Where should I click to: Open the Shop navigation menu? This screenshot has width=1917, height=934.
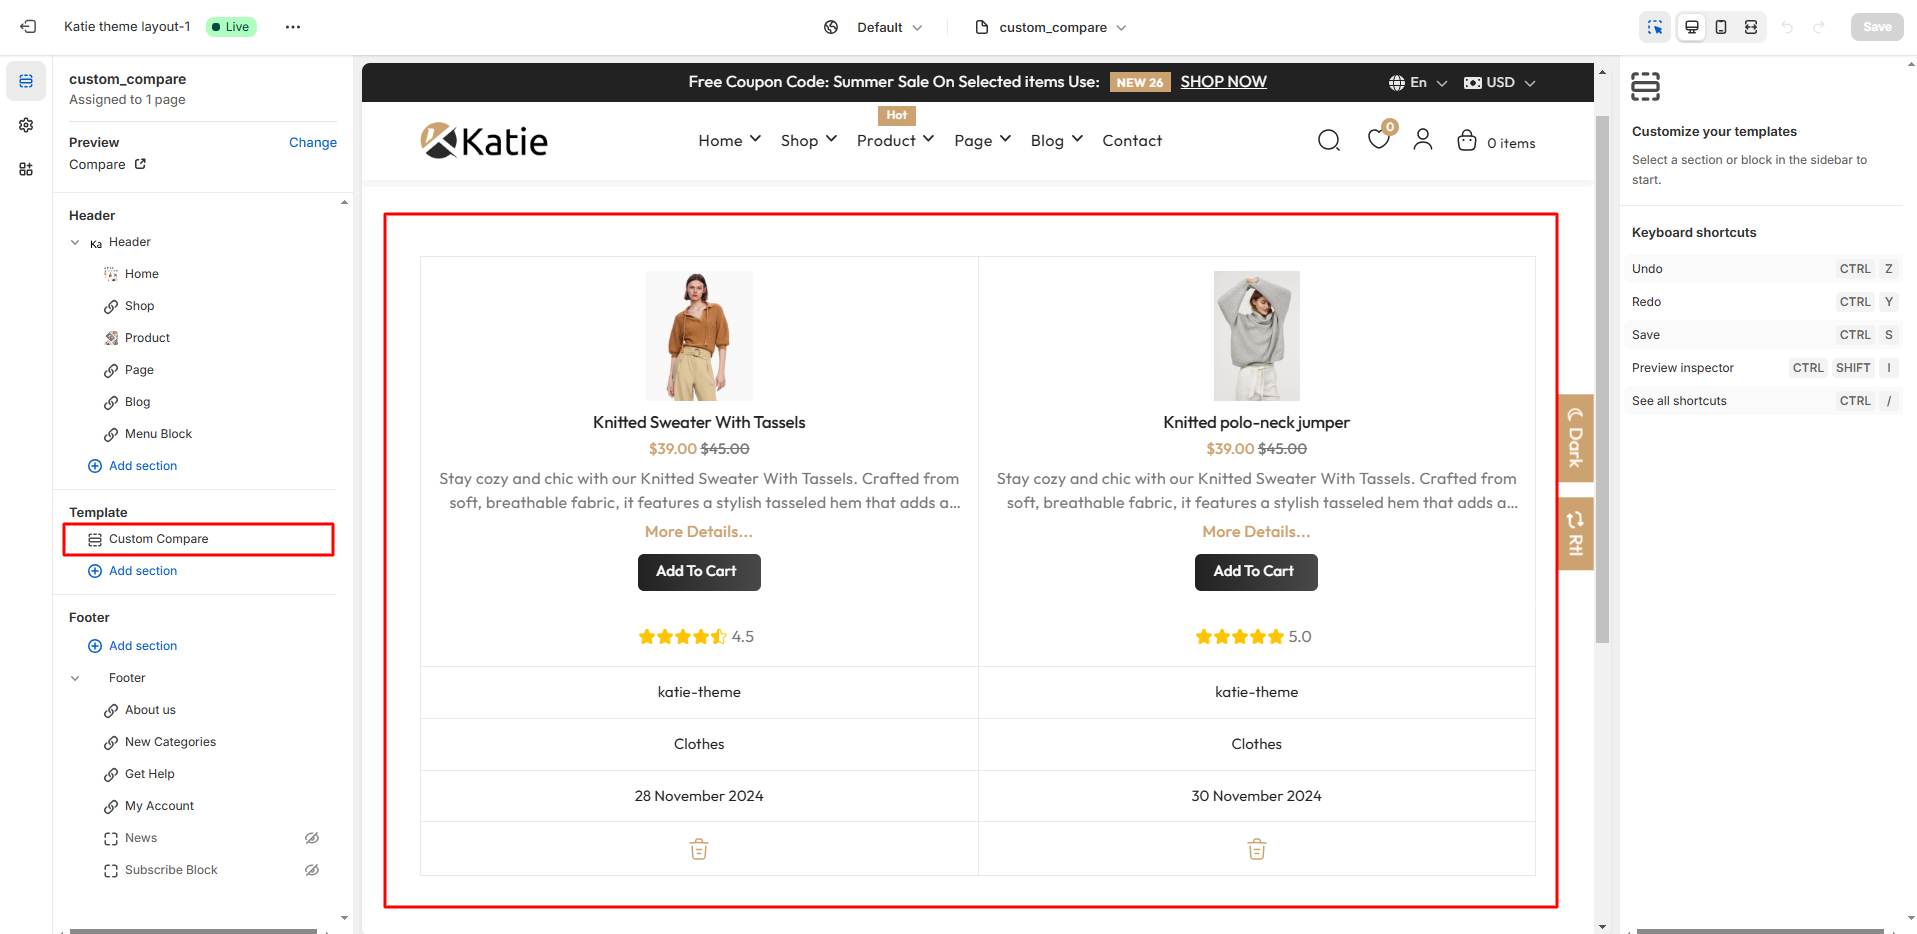coord(808,140)
